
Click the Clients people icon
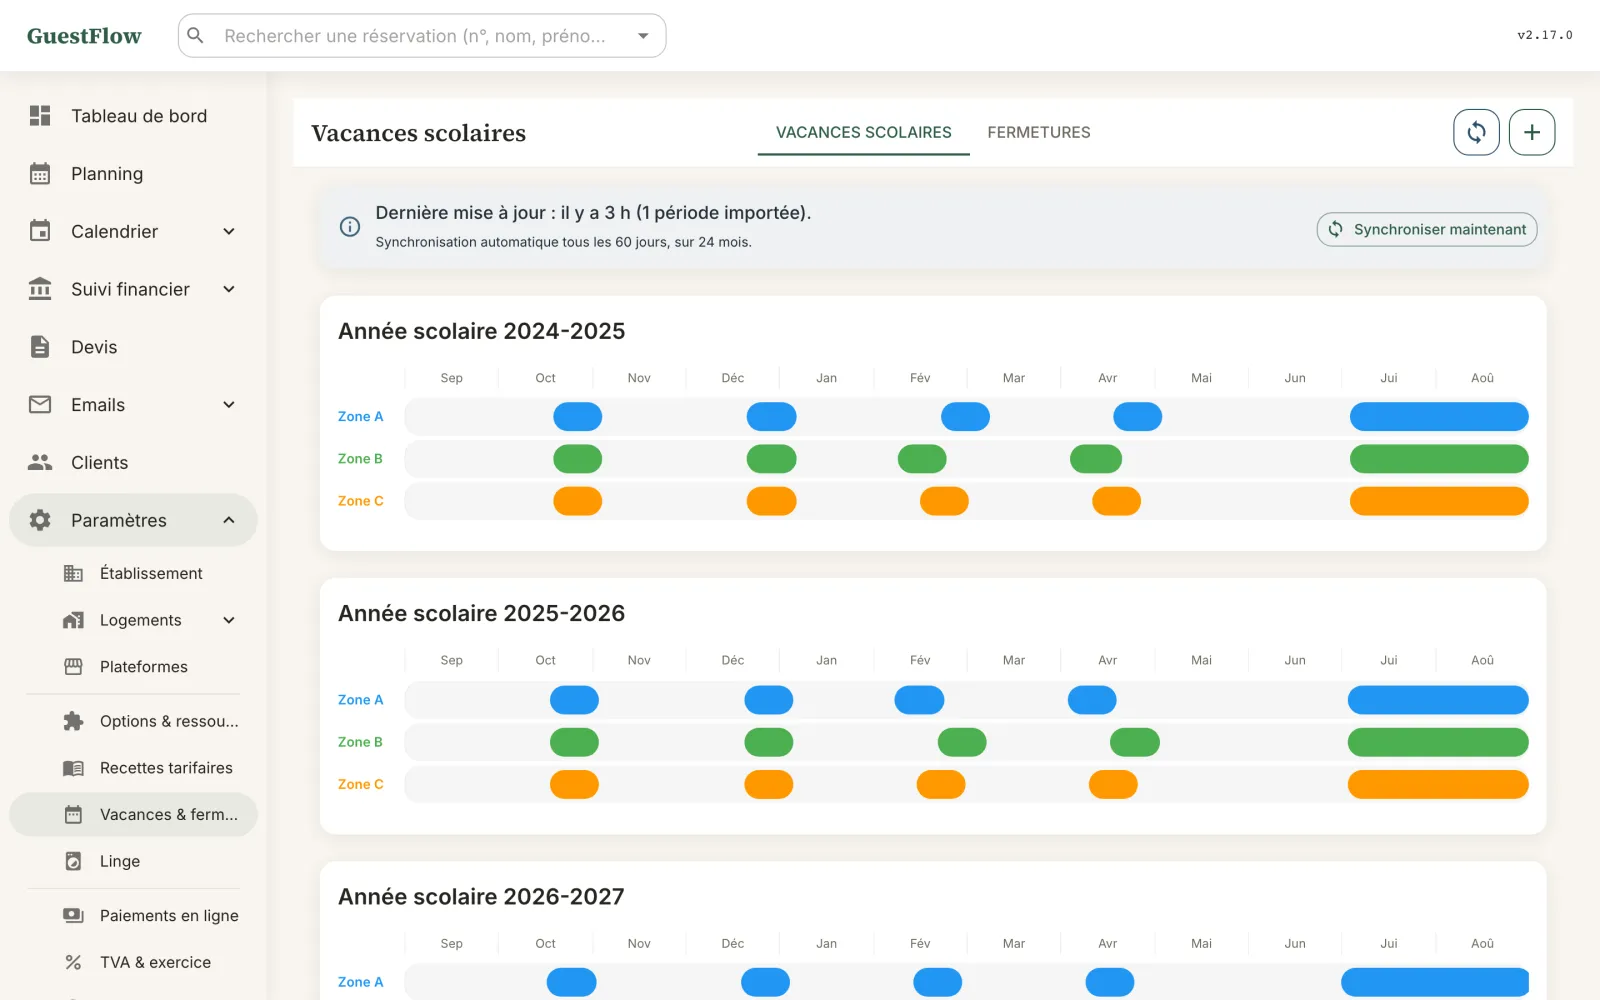(x=40, y=462)
